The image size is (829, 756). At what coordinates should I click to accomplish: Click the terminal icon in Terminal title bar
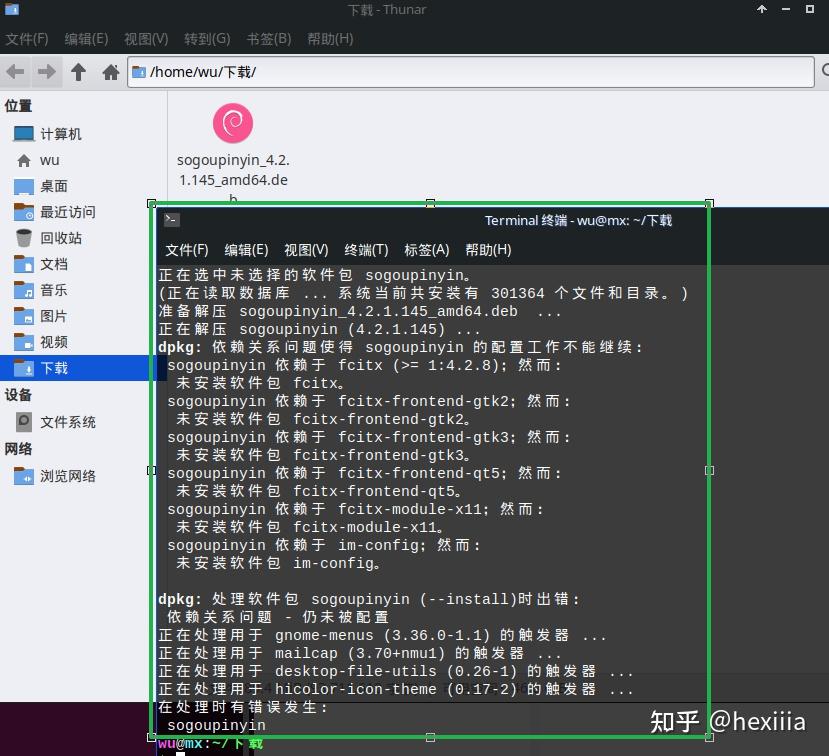(170, 221)
